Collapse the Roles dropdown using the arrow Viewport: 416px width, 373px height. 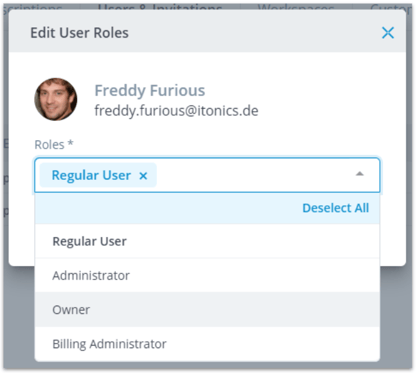[x=359, y=174]
